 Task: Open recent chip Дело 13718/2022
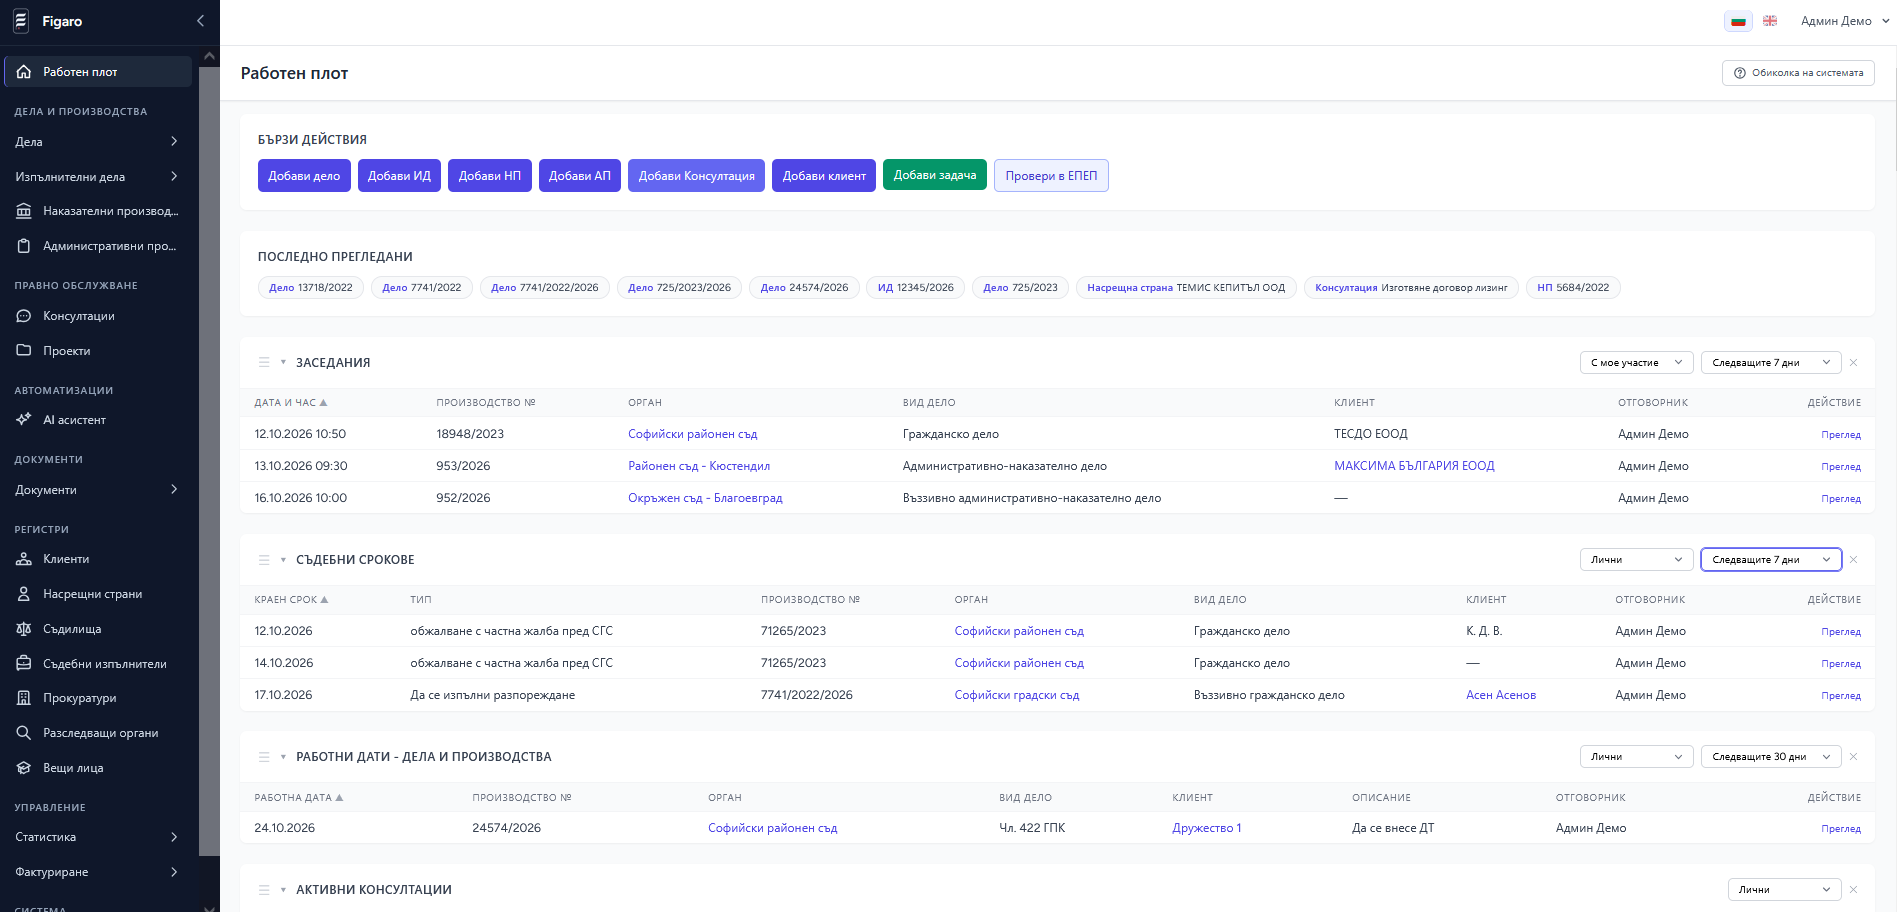click(x=310, y=288)
